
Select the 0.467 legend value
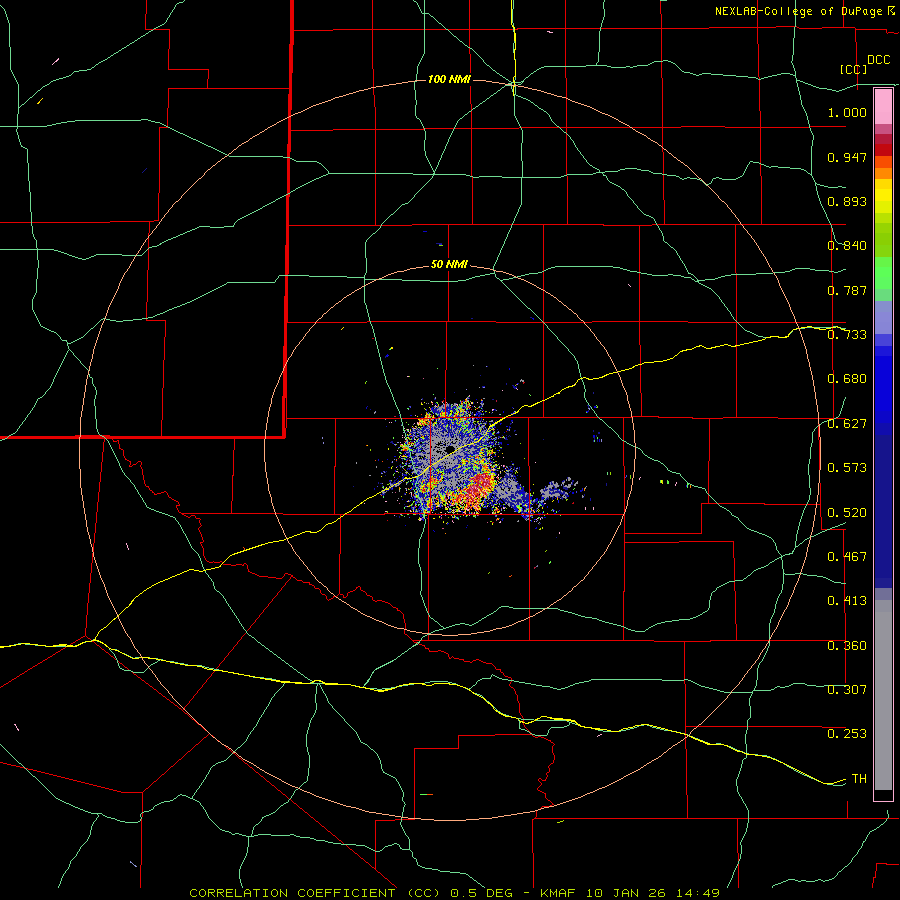[x=847, y=557]
